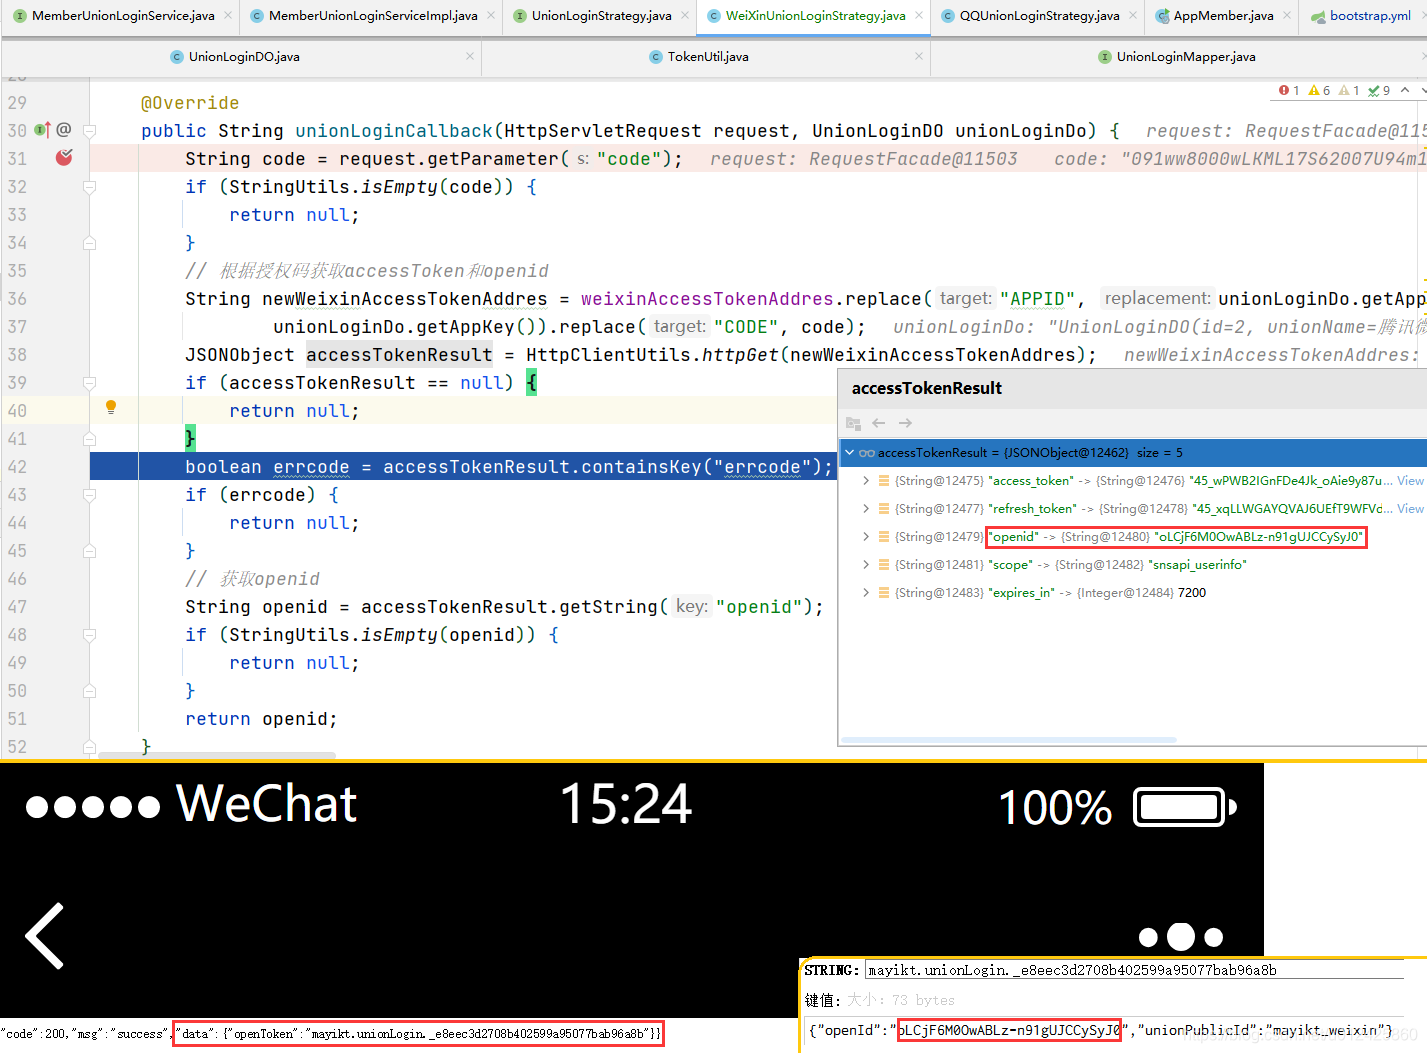The width and height of the screenshot is (1427, 1053).
Task: Click the weixinAccessTokenAddres field on line 36
Action: pyautogui.click(x=707, y=299)
